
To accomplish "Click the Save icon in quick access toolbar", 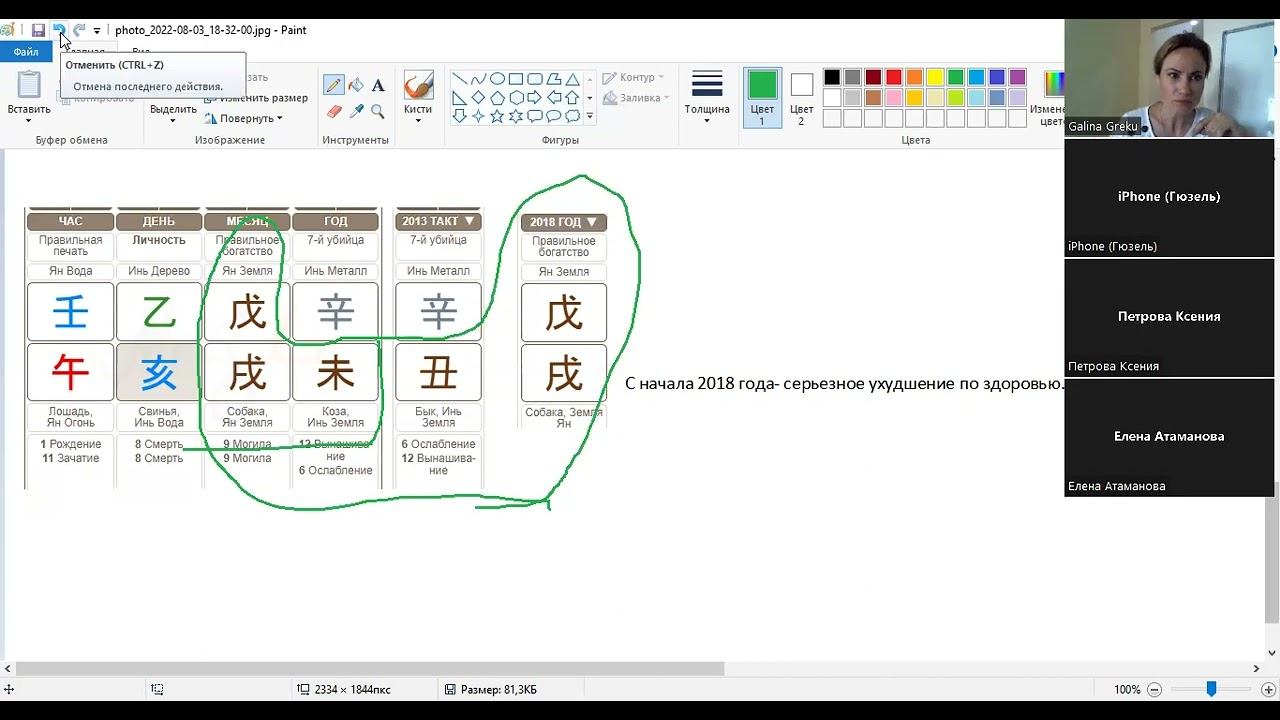I will [x=38, y=30].
